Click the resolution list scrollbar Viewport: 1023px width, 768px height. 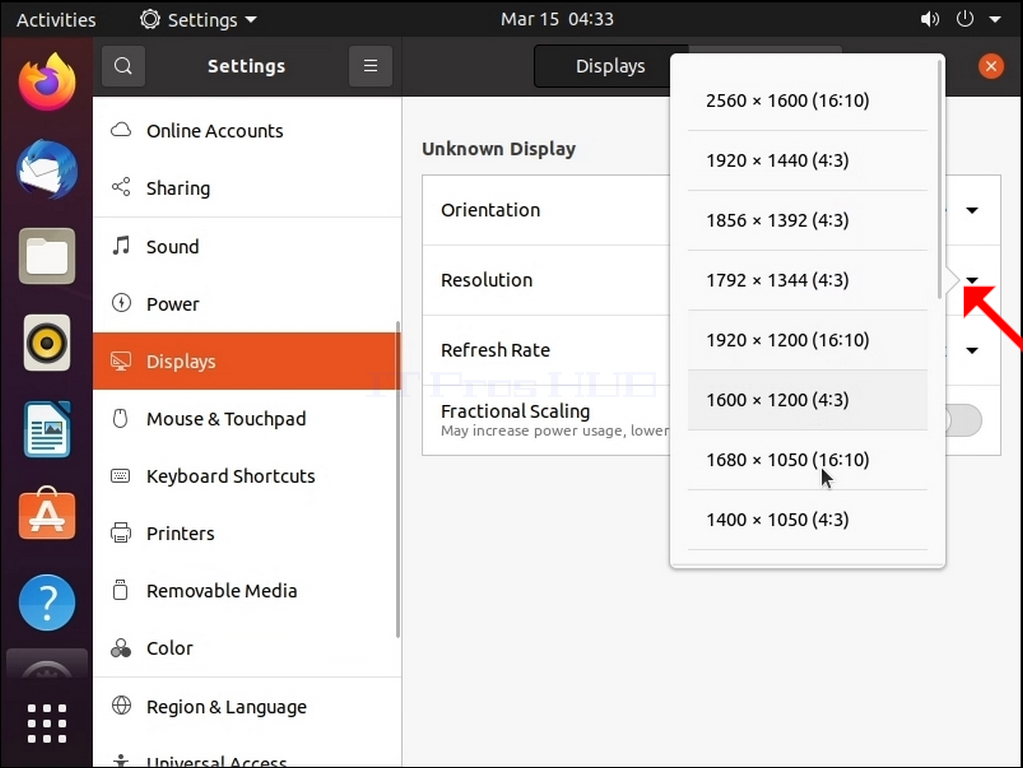pos(939,179)
